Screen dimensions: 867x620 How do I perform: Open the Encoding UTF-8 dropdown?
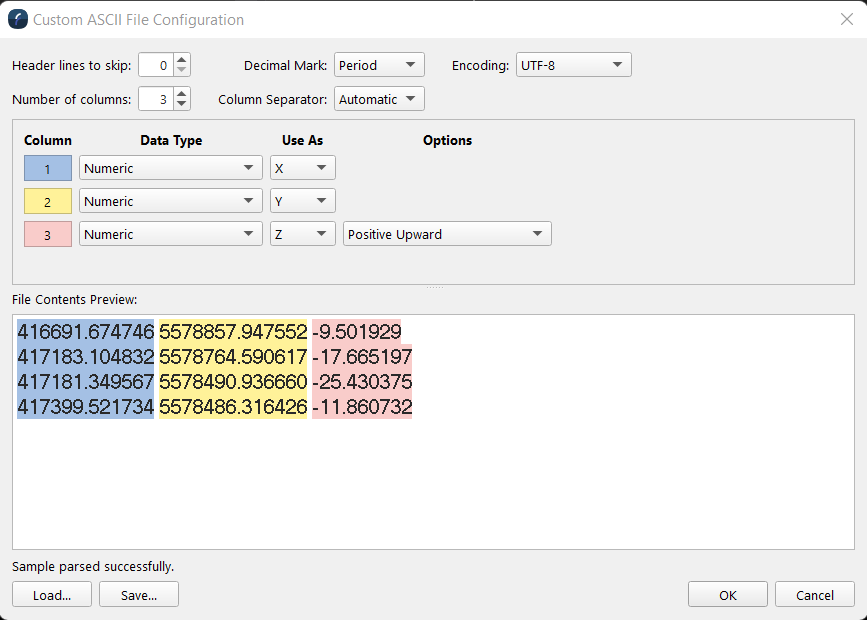pos(573,65)
